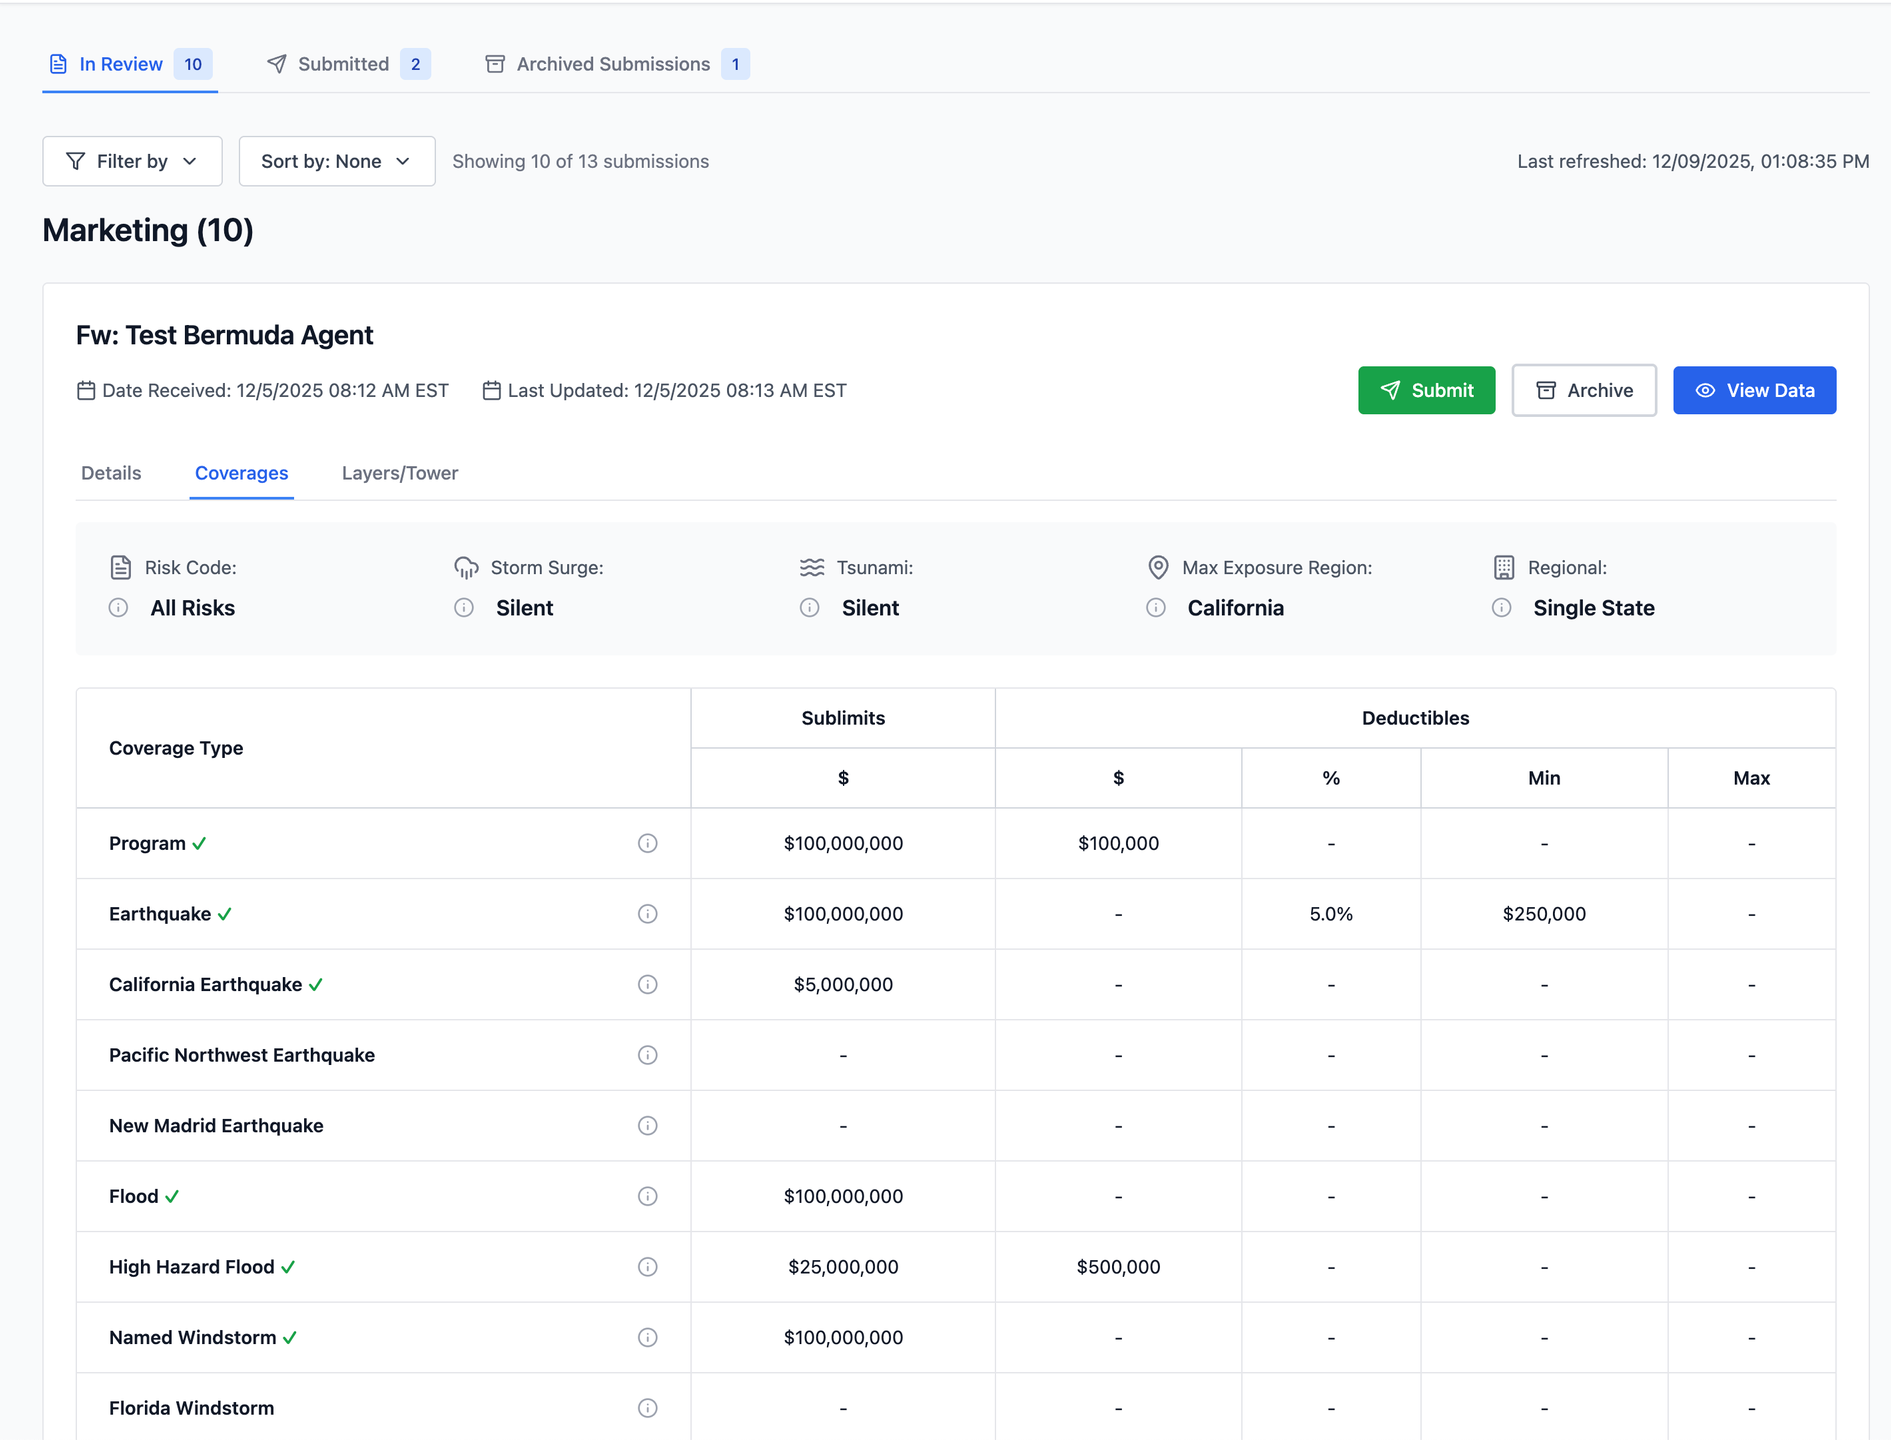Open the Filter by dropdown
1891x1440 pixels.
(132, 161)
